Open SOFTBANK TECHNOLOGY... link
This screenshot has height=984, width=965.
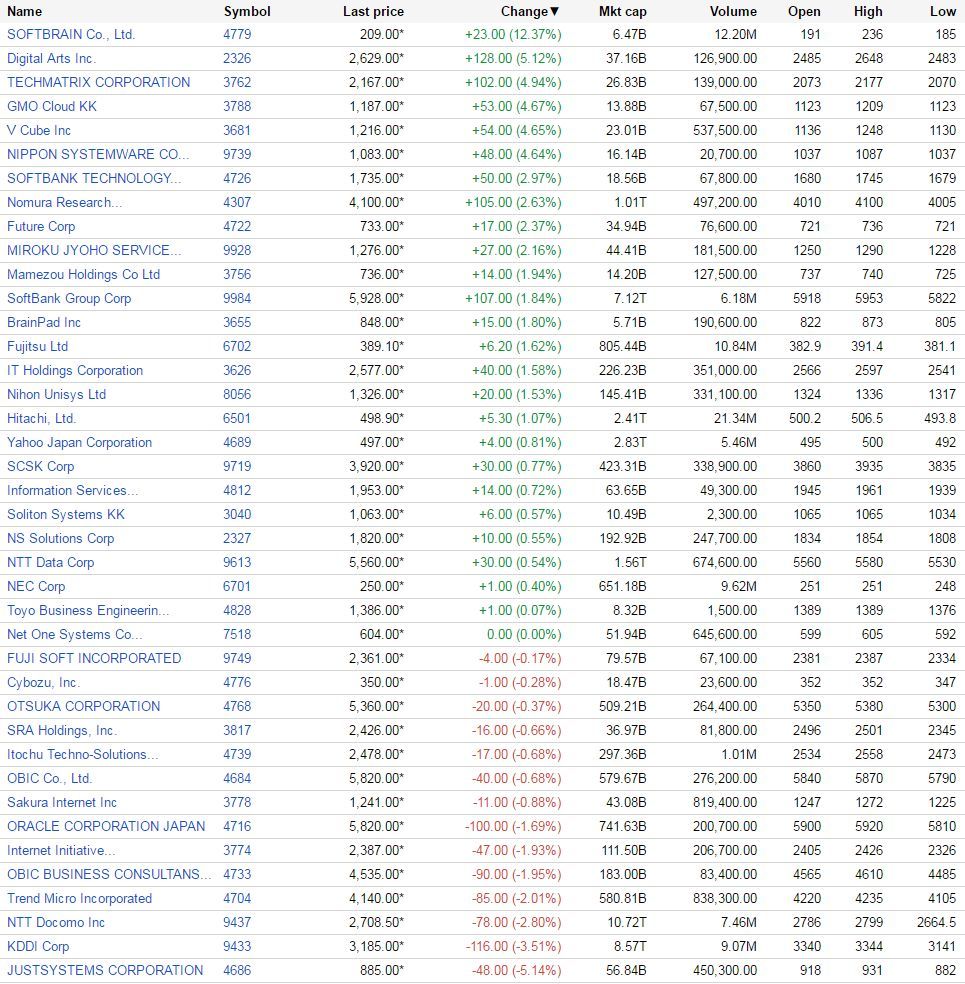point(94,178)
